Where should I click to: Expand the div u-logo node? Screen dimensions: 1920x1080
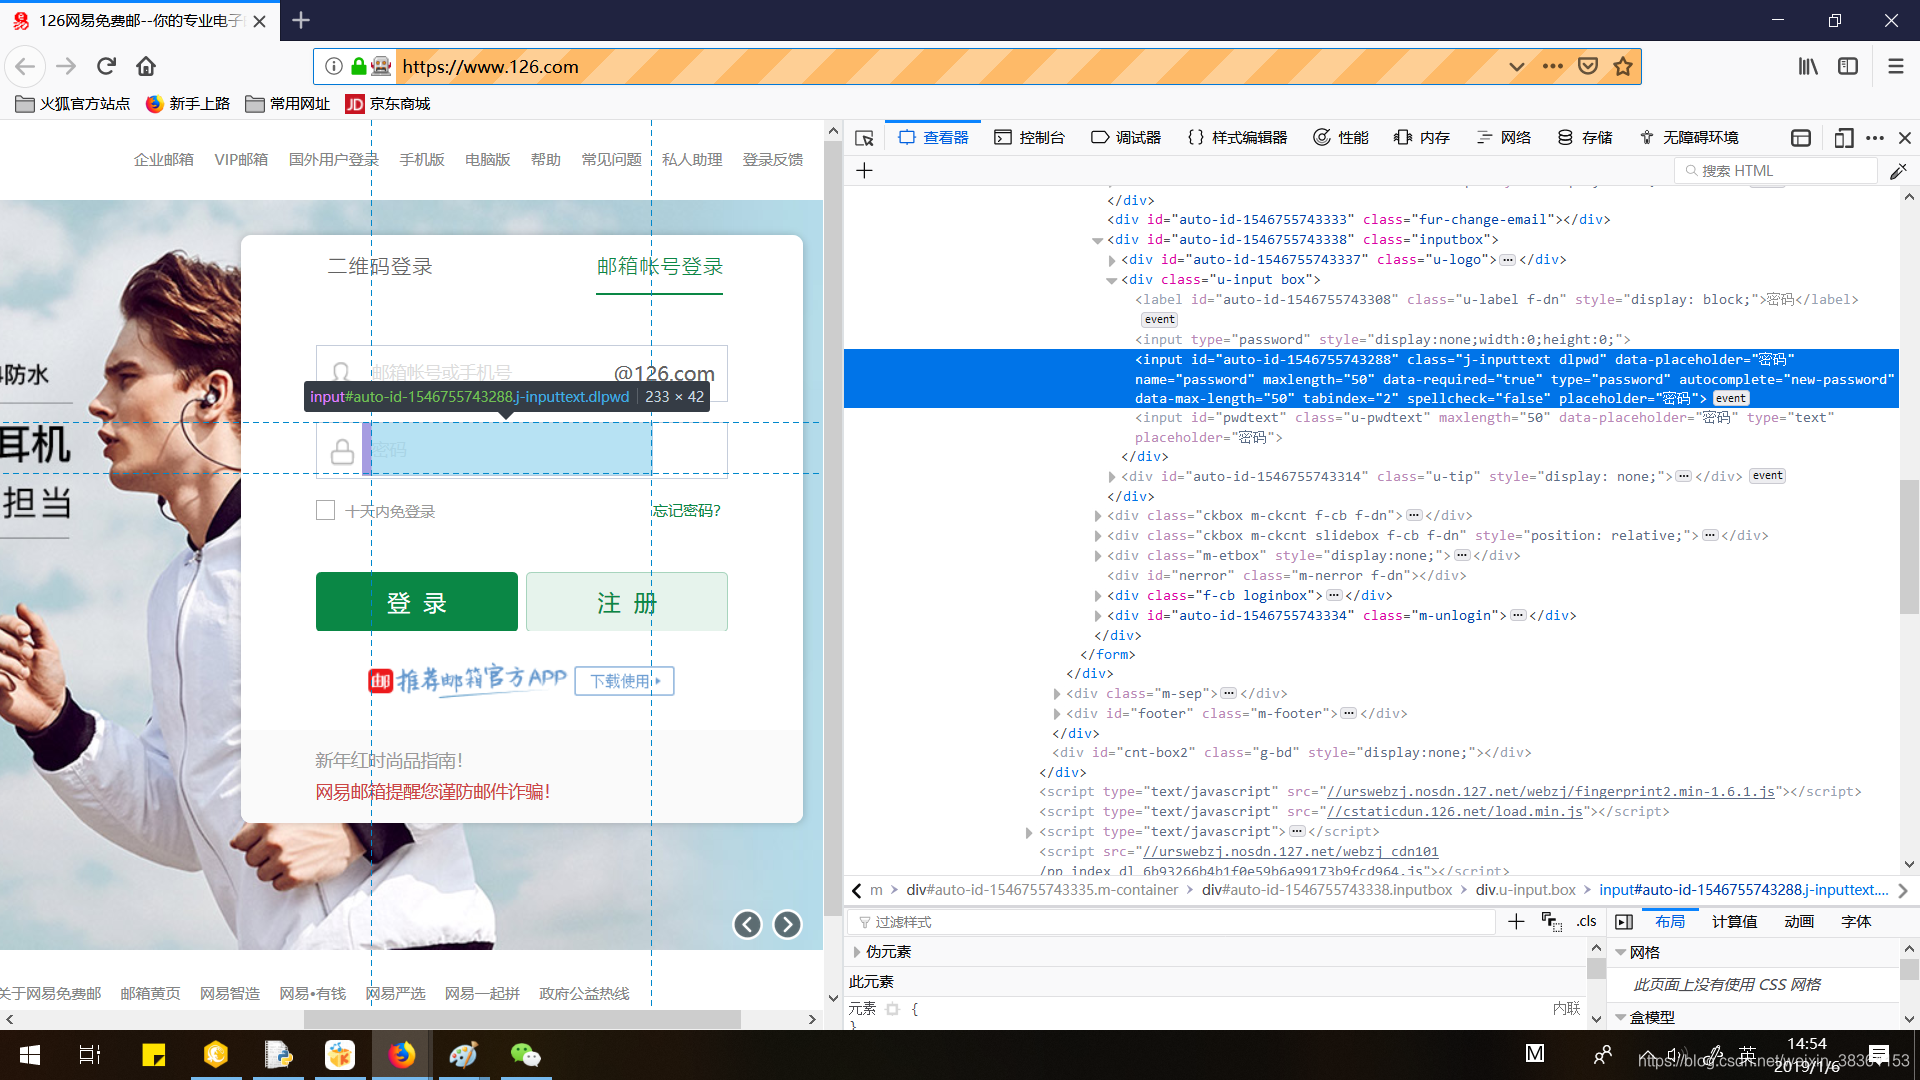(x=1112, y=260)
